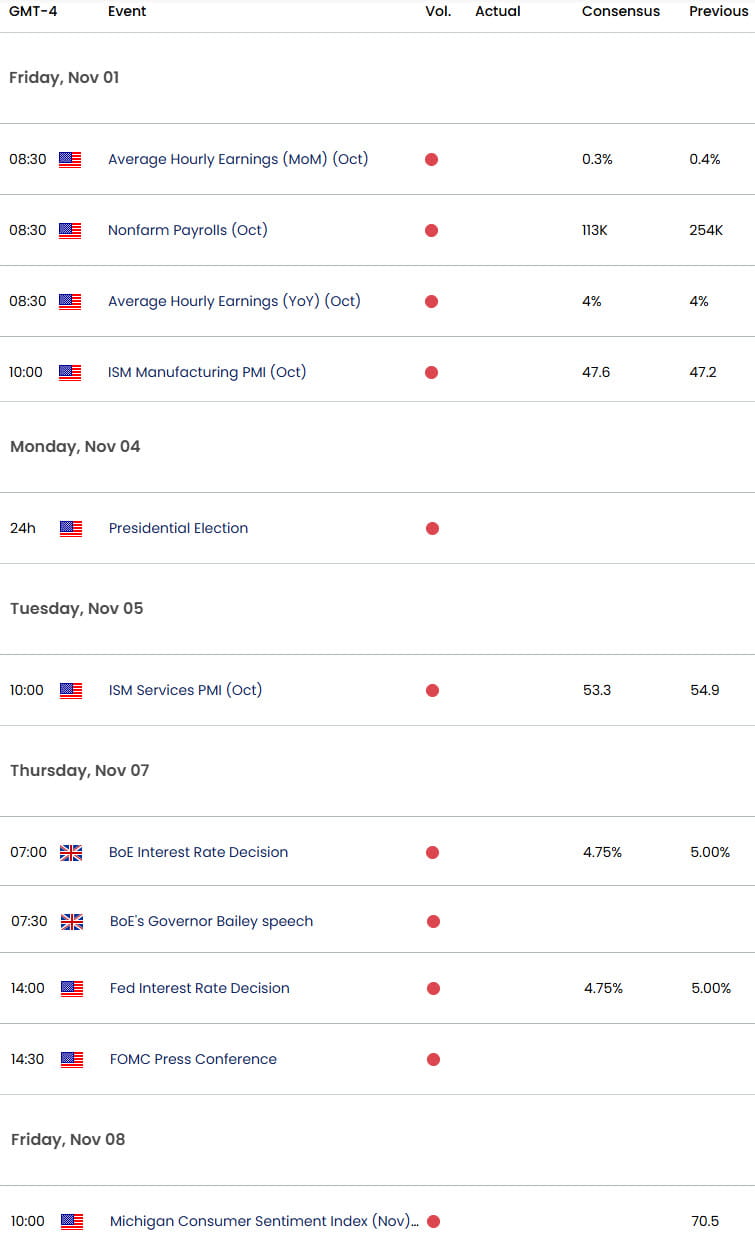Click the US flag next to FOMC Press Conference
Image resolution: width=755 pixels, height=1240 pixels.
pos(72,1059)
